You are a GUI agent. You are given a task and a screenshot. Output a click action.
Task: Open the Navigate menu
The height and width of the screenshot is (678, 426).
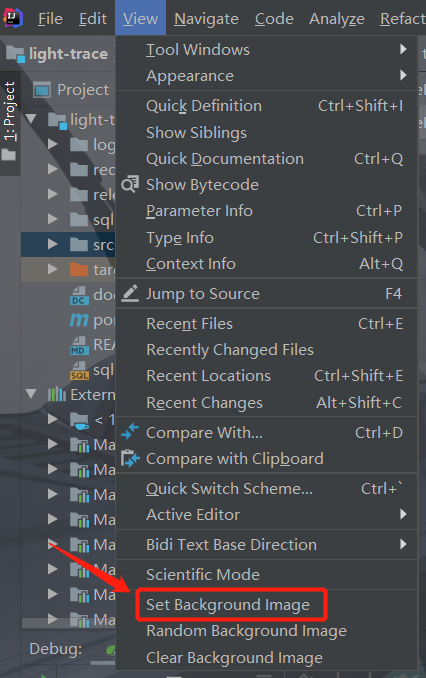pos(206,19)
